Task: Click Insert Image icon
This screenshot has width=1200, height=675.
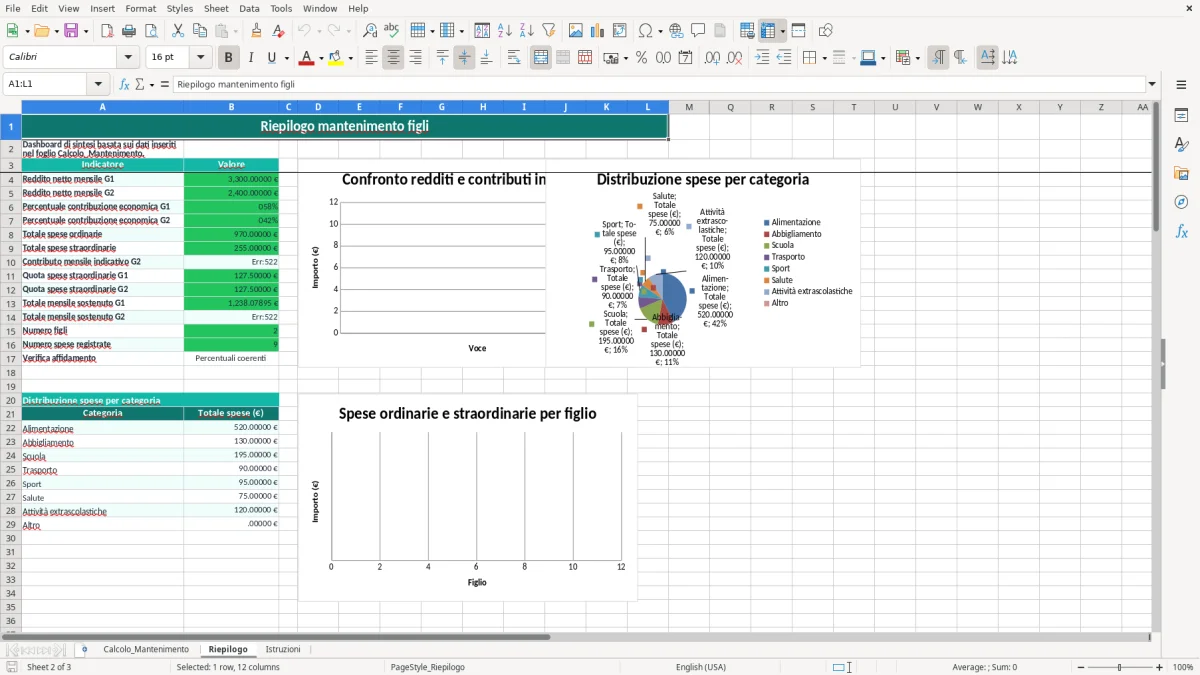Action: click(x=576, y=31)
